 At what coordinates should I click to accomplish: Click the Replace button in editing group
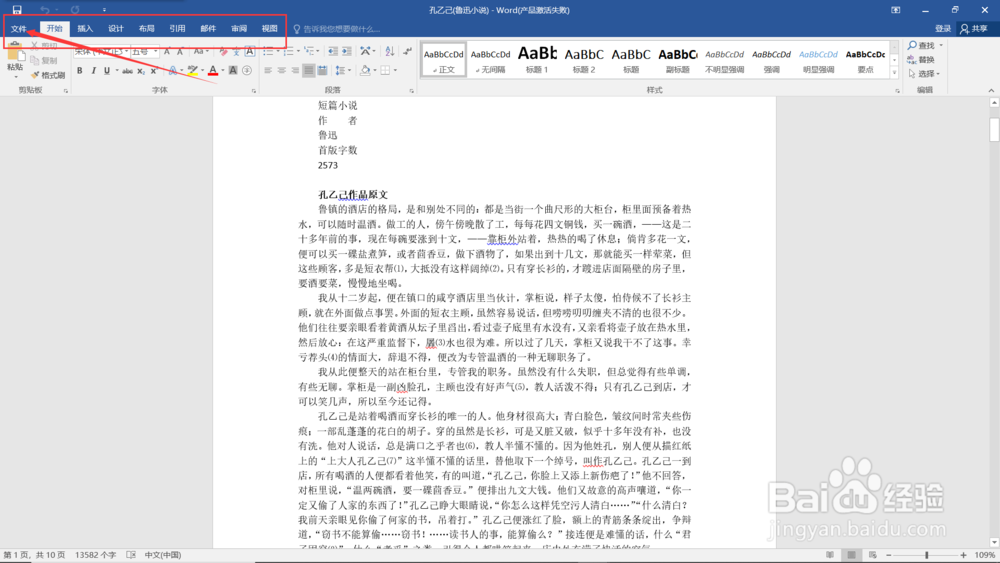point(921,59)
